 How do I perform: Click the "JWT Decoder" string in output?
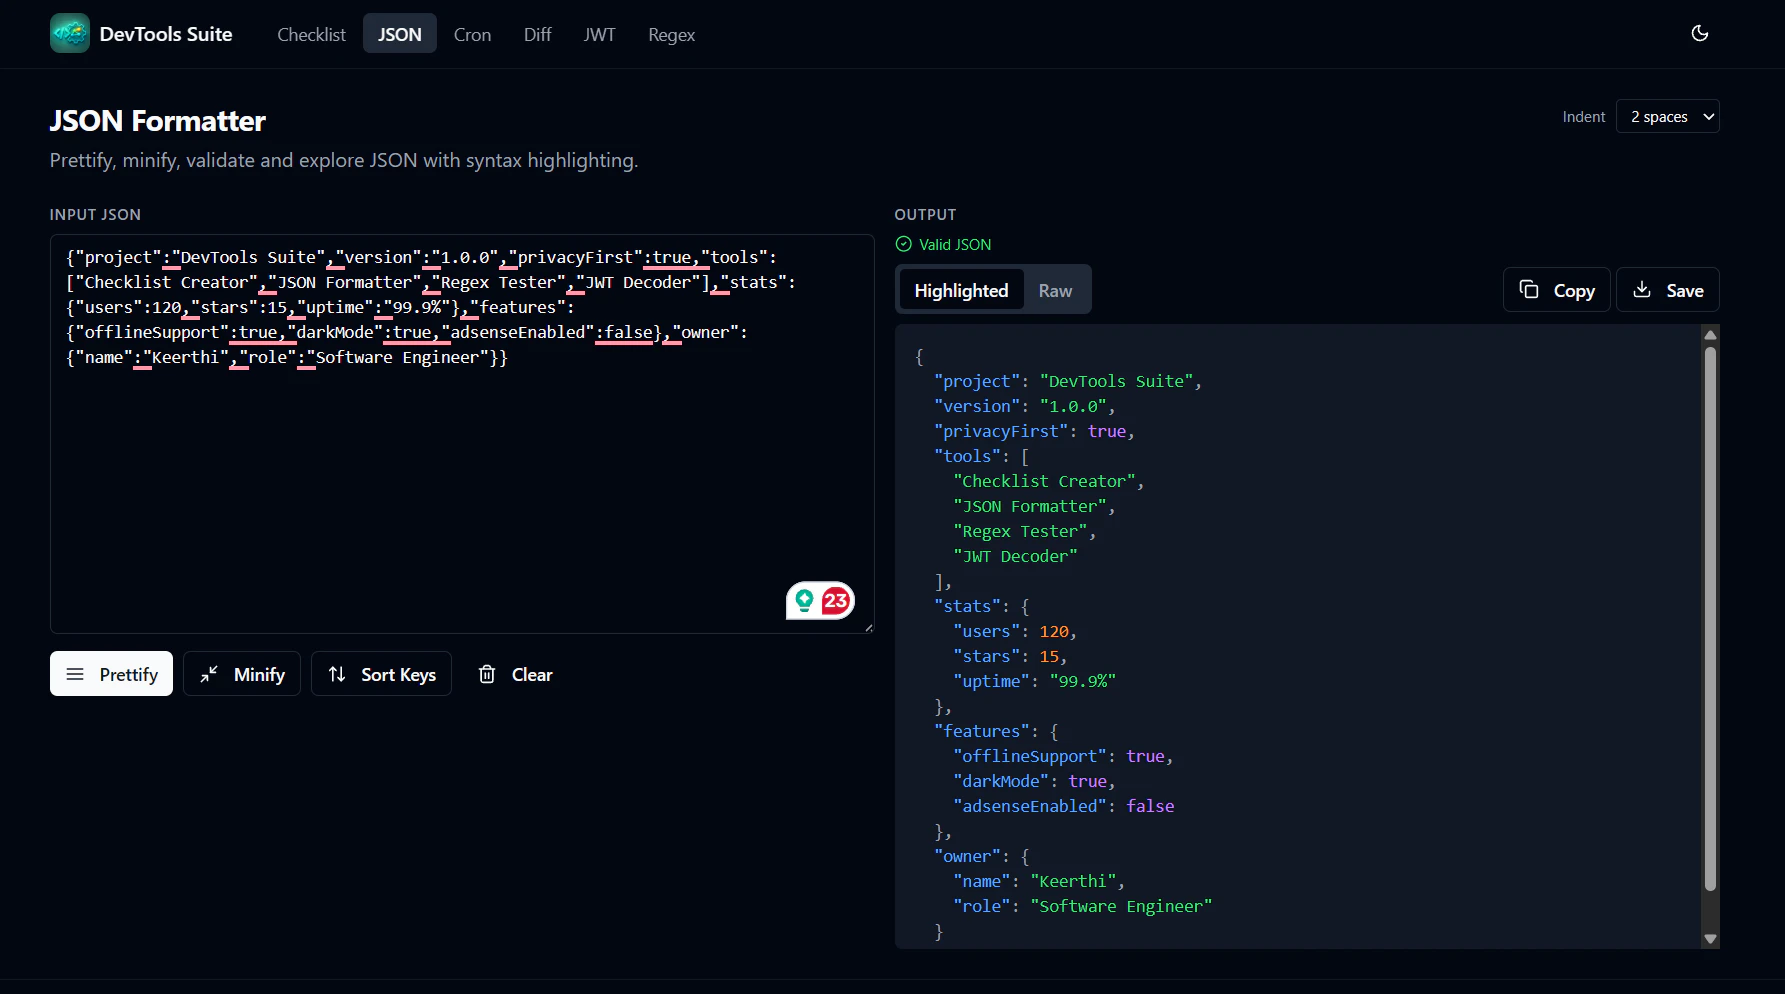1015,556
